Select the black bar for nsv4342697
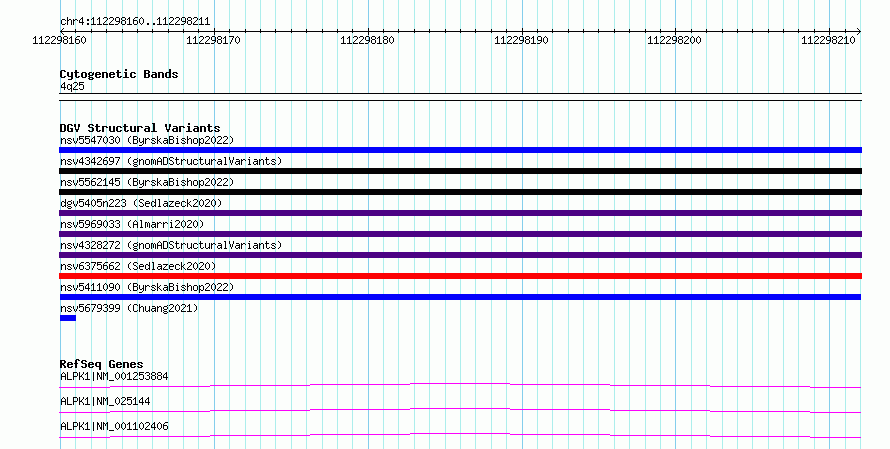Viewport: 890px width, 449px height. 460,171
